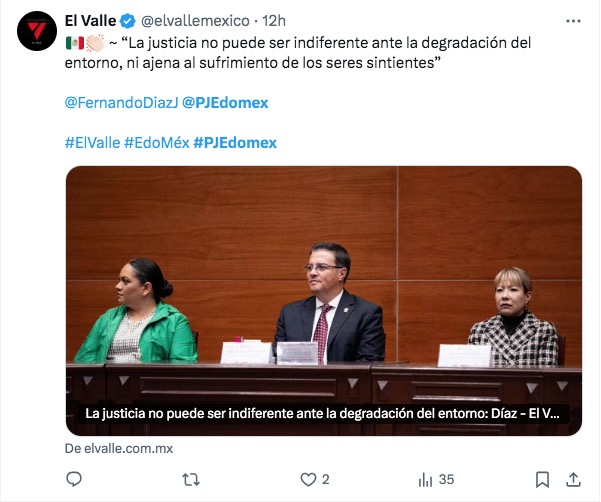Open the 12h timestamp link

(274, 21)
